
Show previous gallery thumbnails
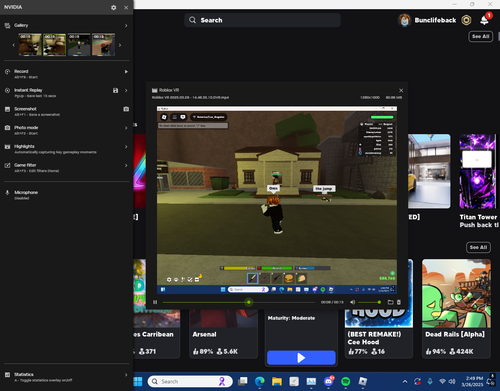click(14, 45)
